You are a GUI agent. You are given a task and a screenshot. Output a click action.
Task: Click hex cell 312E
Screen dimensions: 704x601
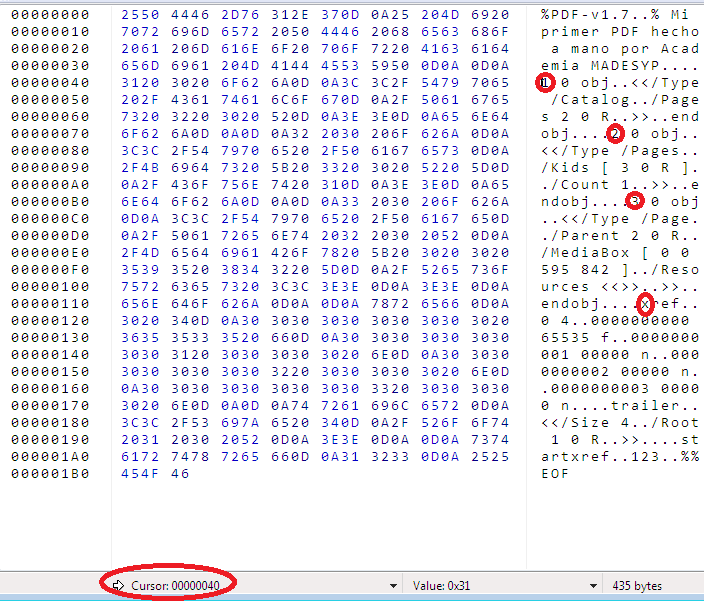point(290,15)
